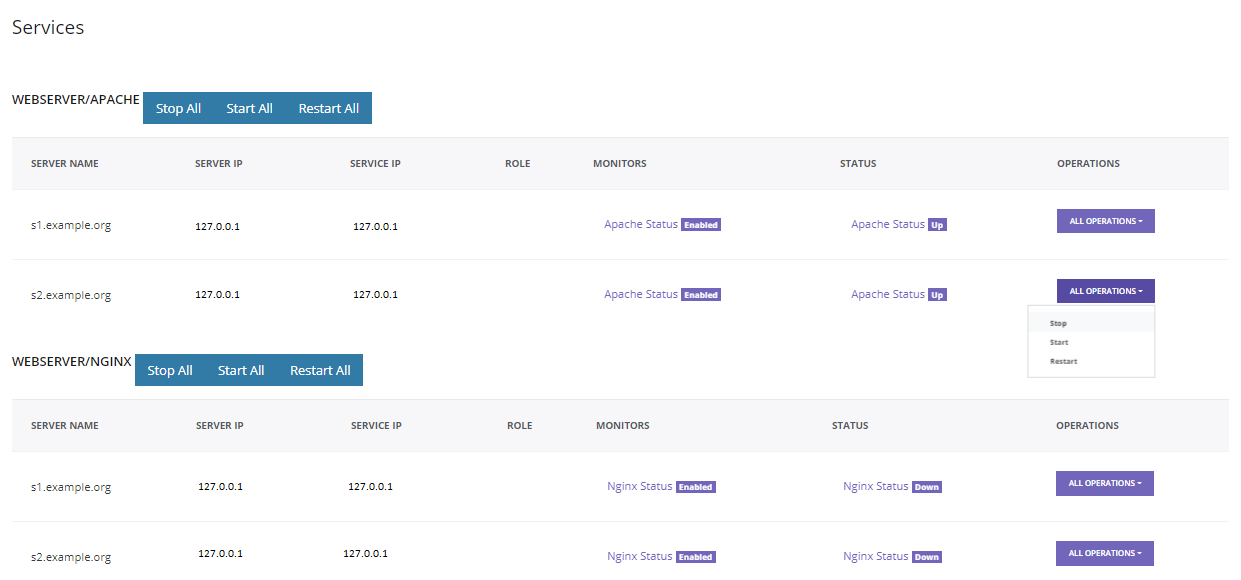1241x580 pixels.
Task: Click Nginx Status link with Down badge, s1
Action: 876,486
